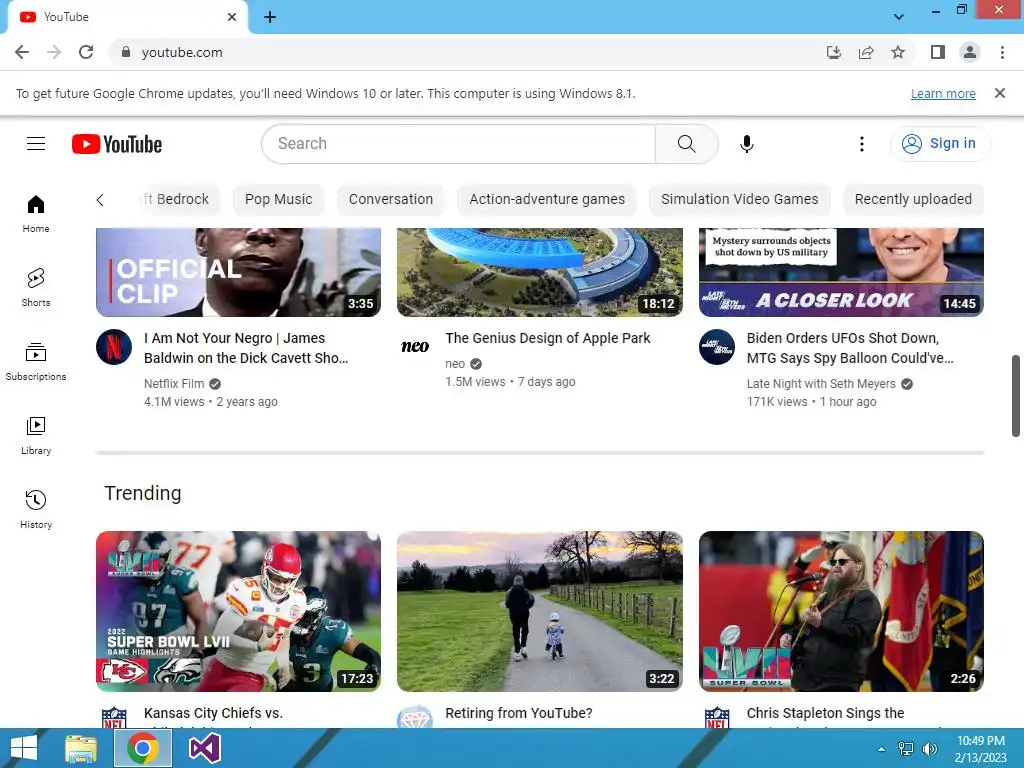Open Chrome profile avatar
This screenshot has height=768, width=1024.
click(970, 52)
